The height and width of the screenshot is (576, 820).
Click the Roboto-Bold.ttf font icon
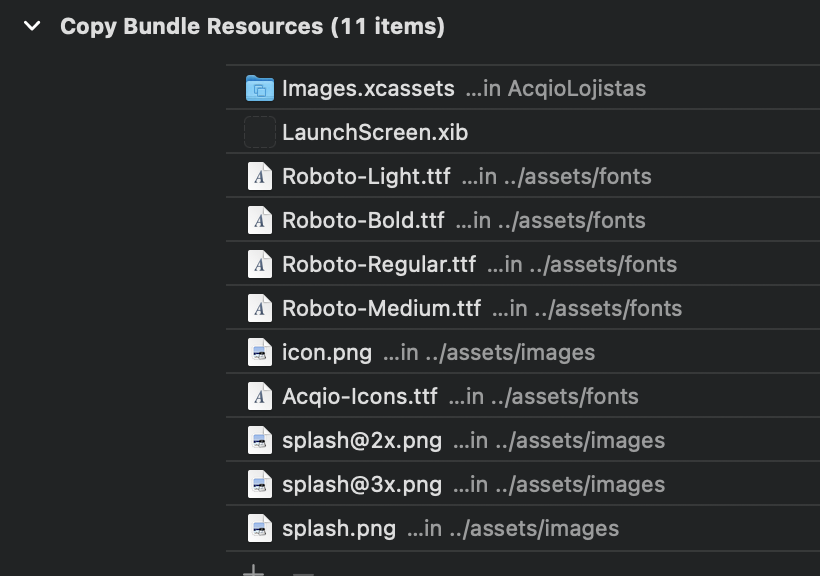click(260, 220)
